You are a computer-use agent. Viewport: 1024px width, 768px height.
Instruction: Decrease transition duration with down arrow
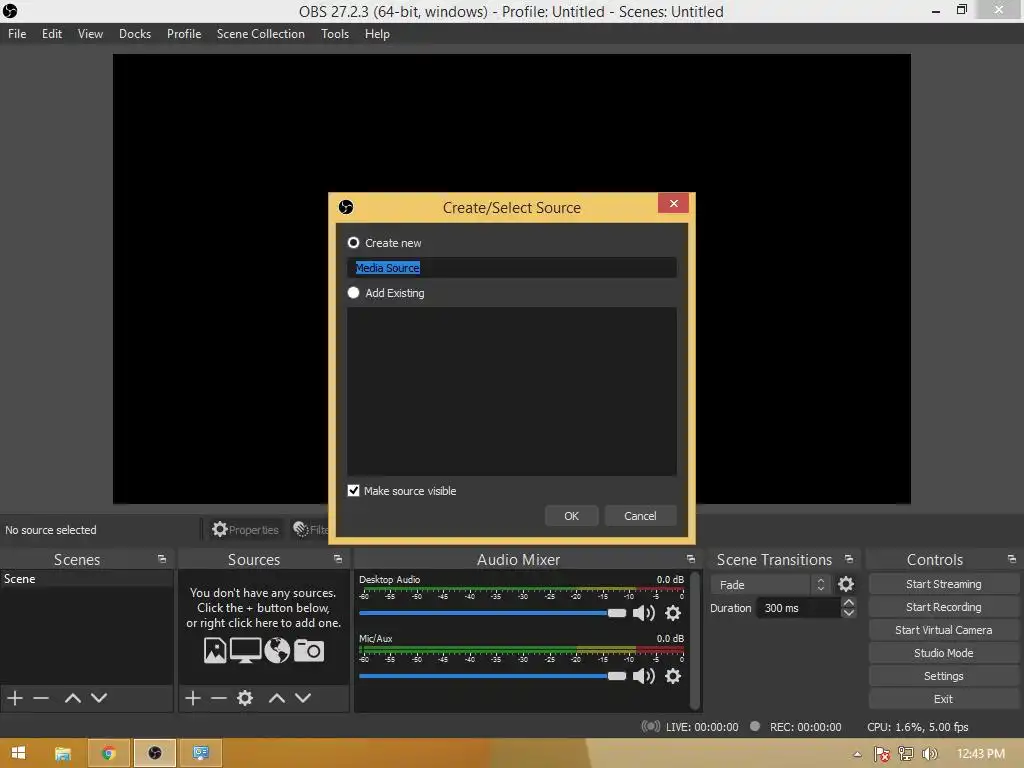[x=848, y=613]
